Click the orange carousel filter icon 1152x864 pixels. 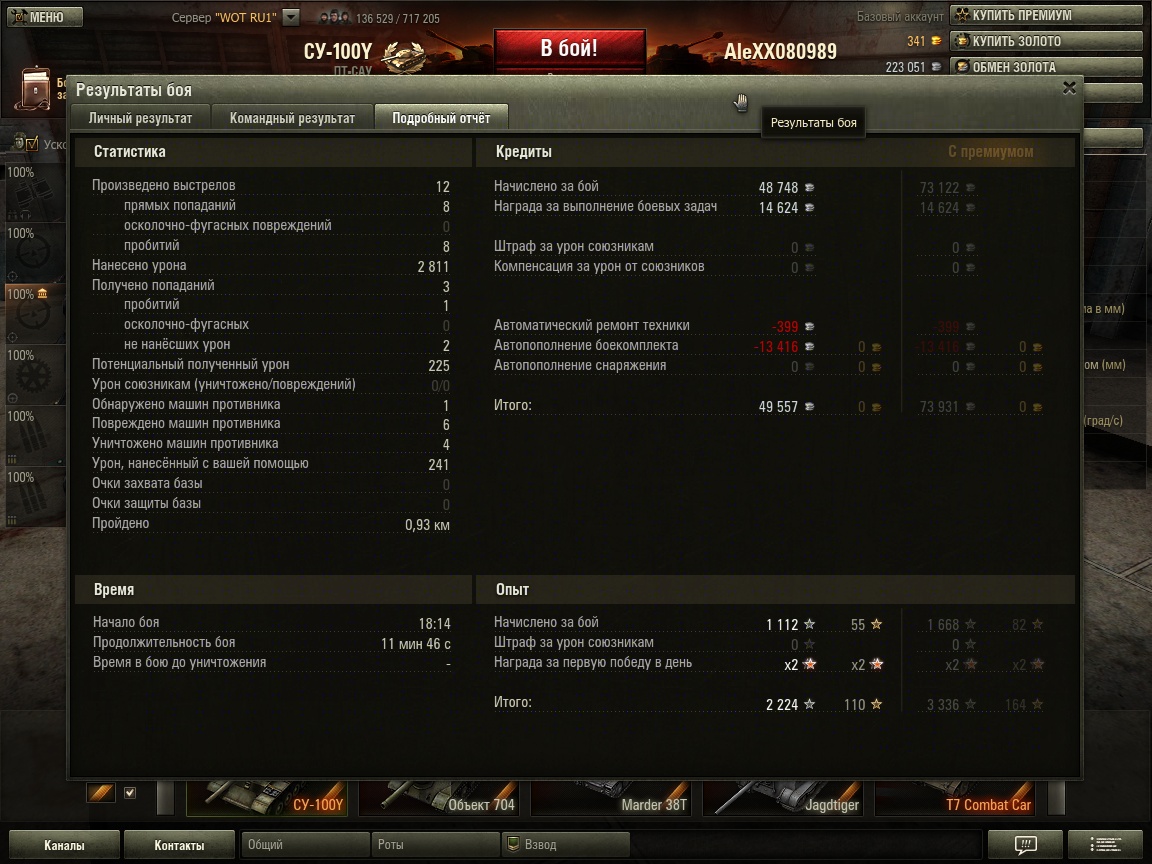tap(101, 793)
